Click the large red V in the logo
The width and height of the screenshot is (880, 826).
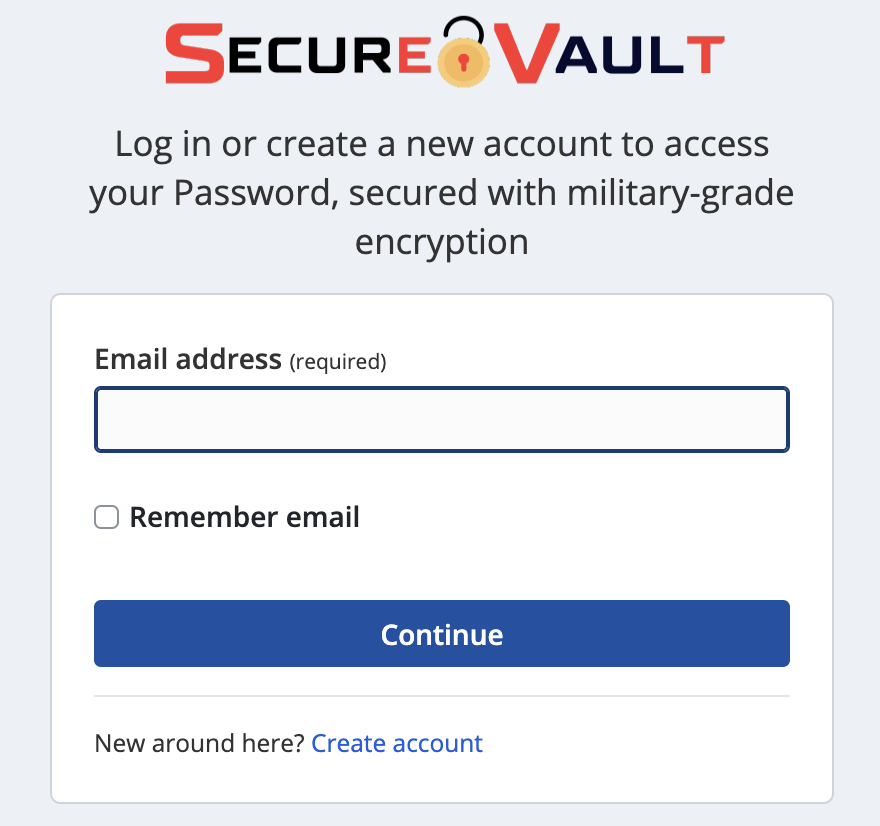(x=526, y=57)
